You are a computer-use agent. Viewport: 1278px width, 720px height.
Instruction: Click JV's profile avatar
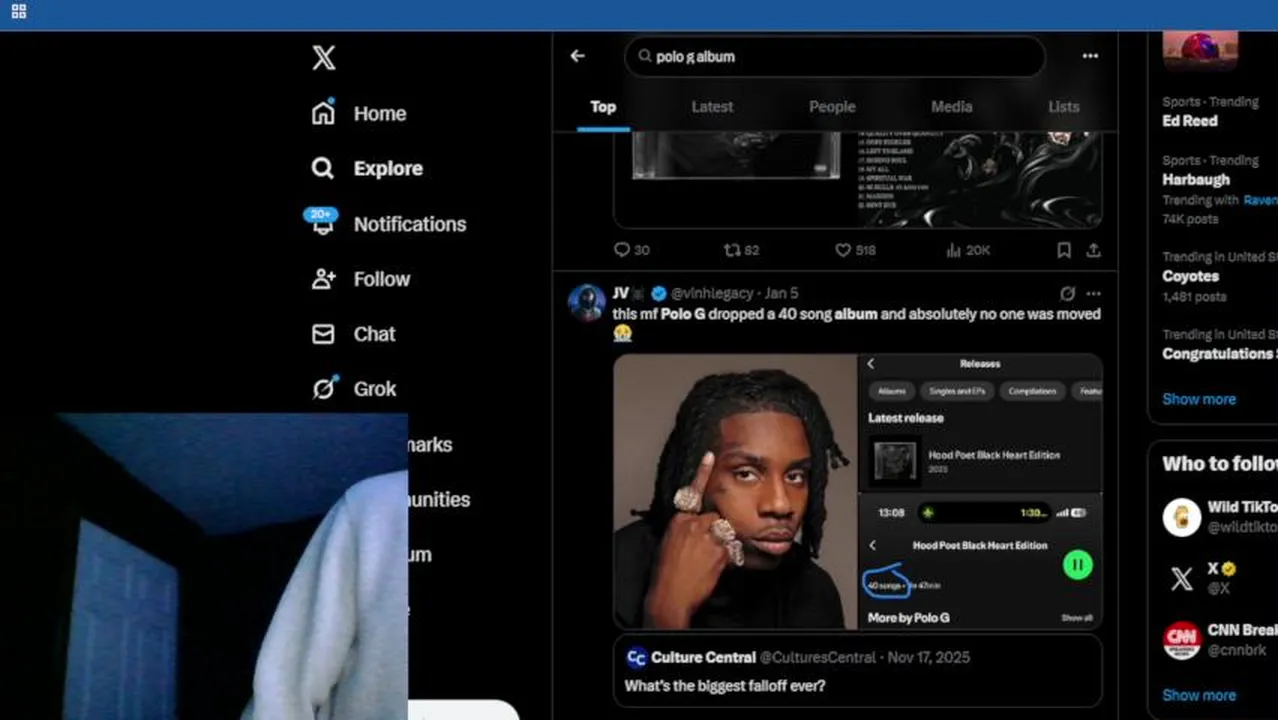click(x=587, y=302)
